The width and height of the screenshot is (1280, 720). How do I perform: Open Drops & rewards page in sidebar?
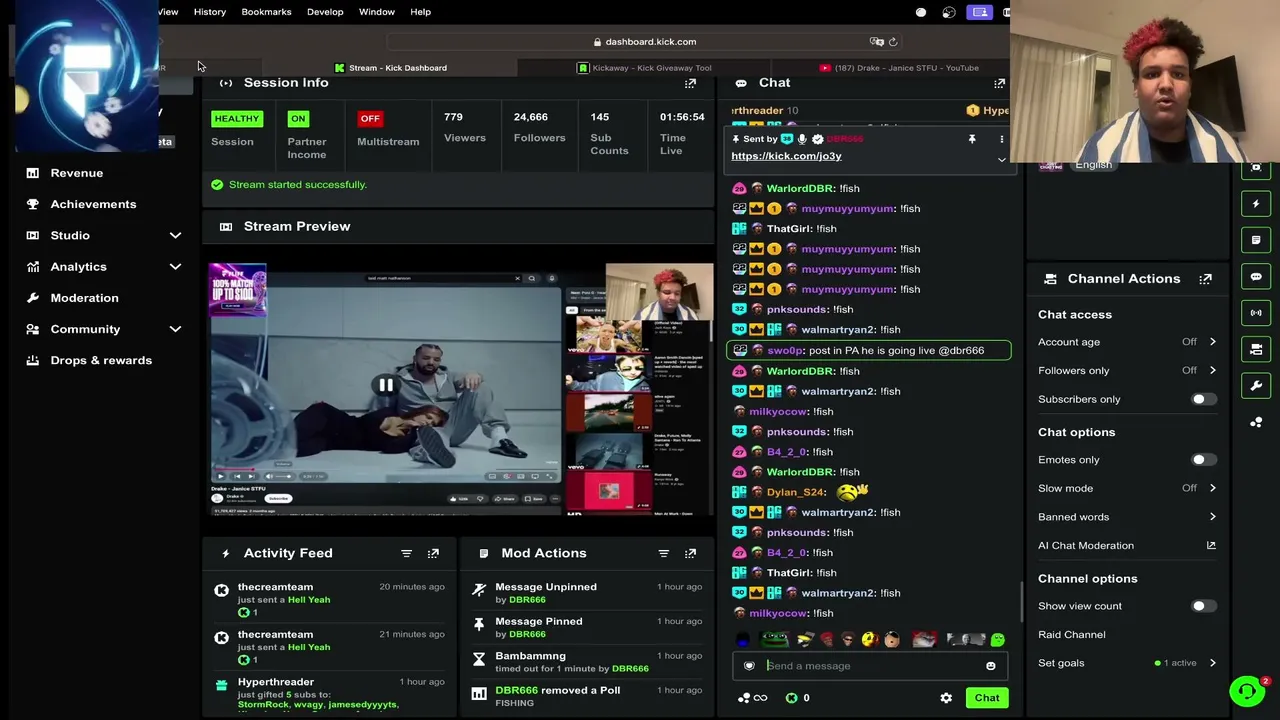[101, 360]
